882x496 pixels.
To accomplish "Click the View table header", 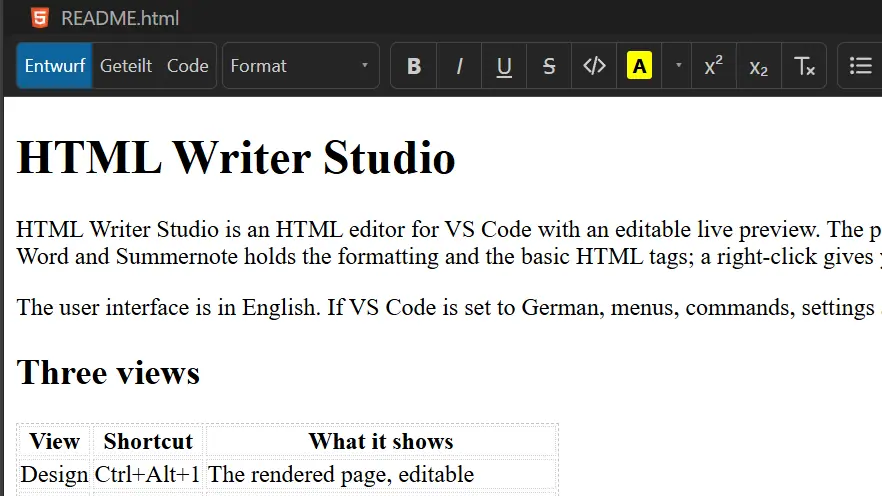I will (55, 441).
